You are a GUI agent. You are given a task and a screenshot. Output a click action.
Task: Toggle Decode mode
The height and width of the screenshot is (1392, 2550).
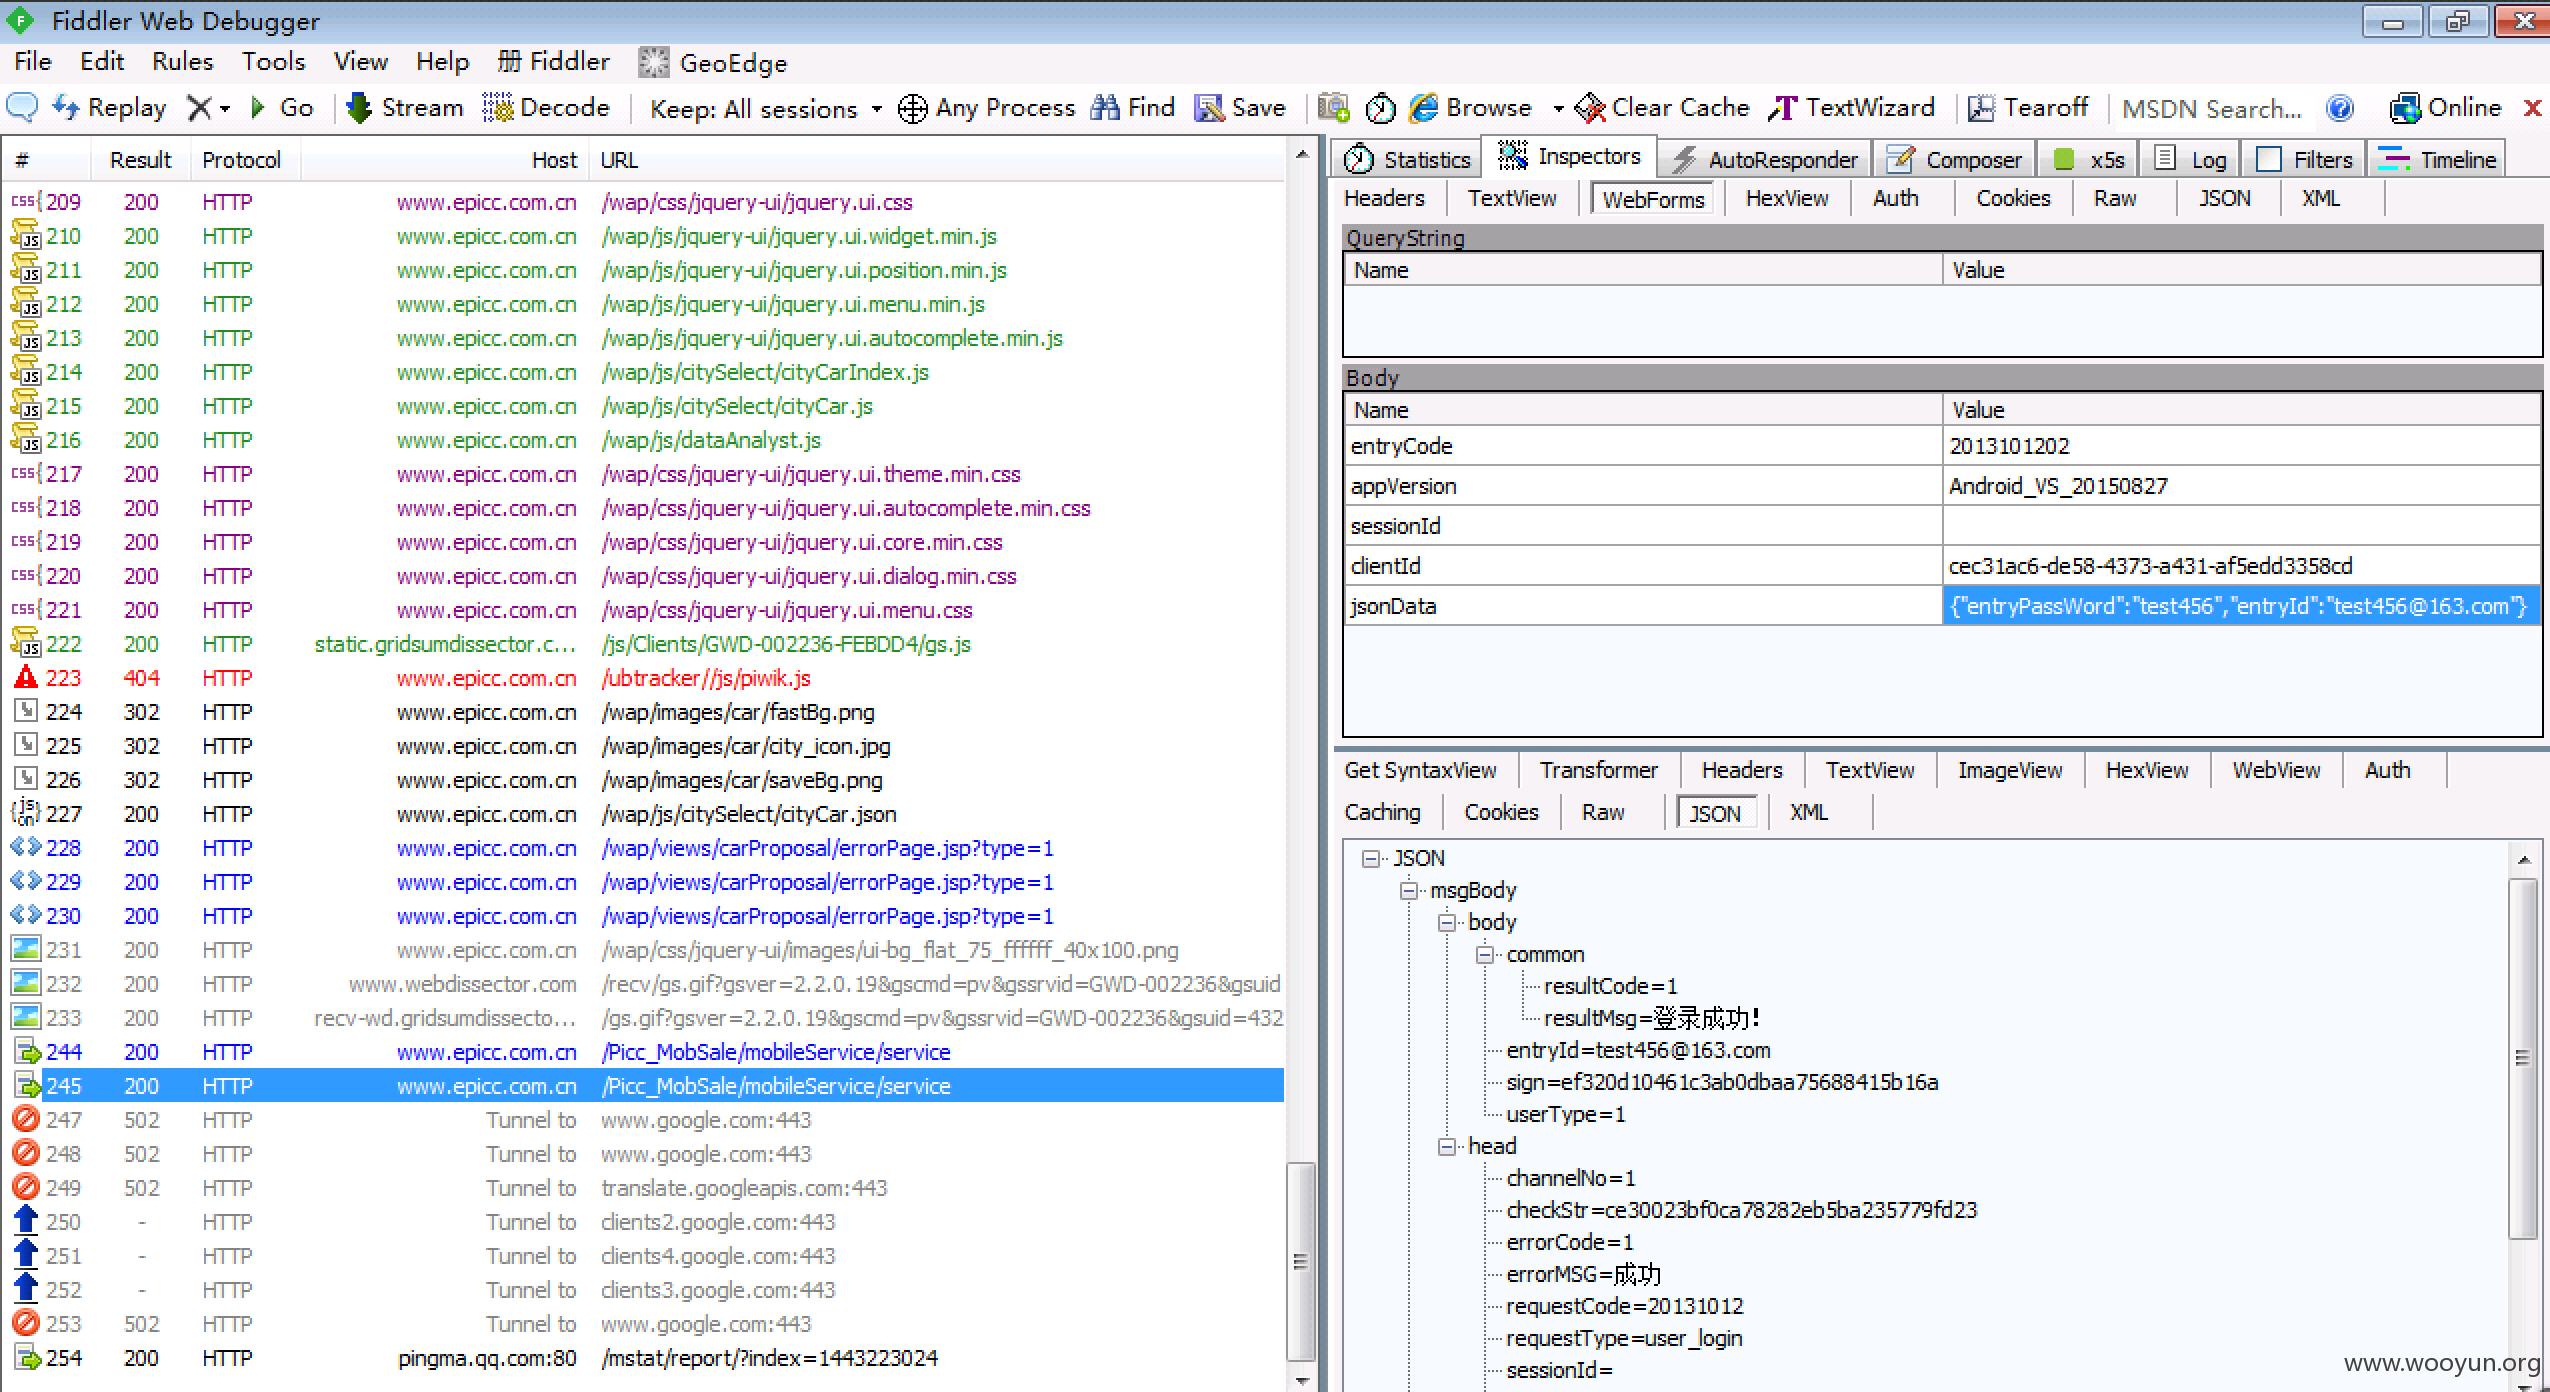[x=546, y=107]
